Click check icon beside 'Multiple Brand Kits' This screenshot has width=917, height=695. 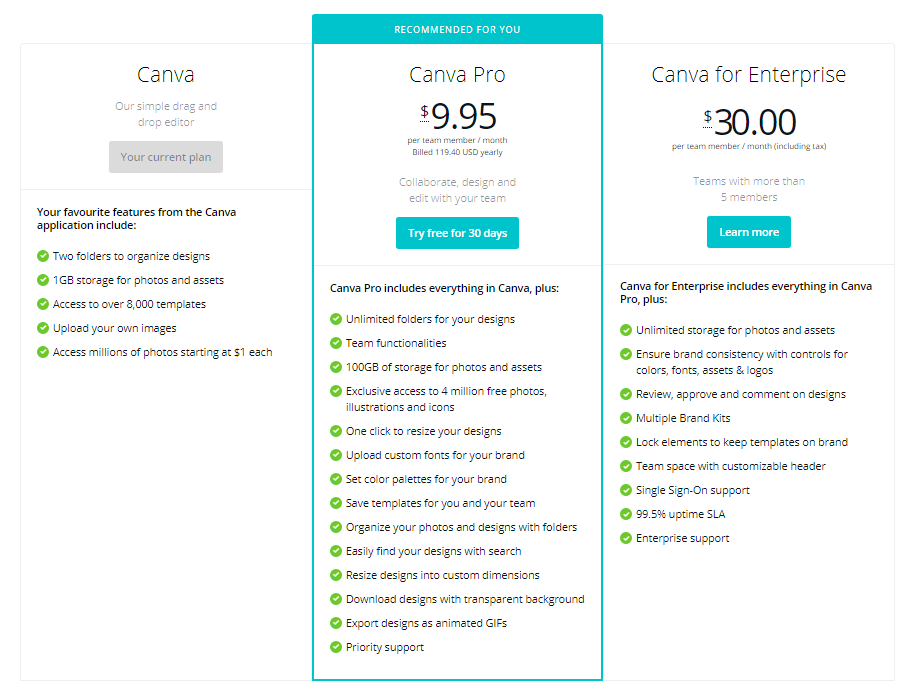click(x=626, y=418)
